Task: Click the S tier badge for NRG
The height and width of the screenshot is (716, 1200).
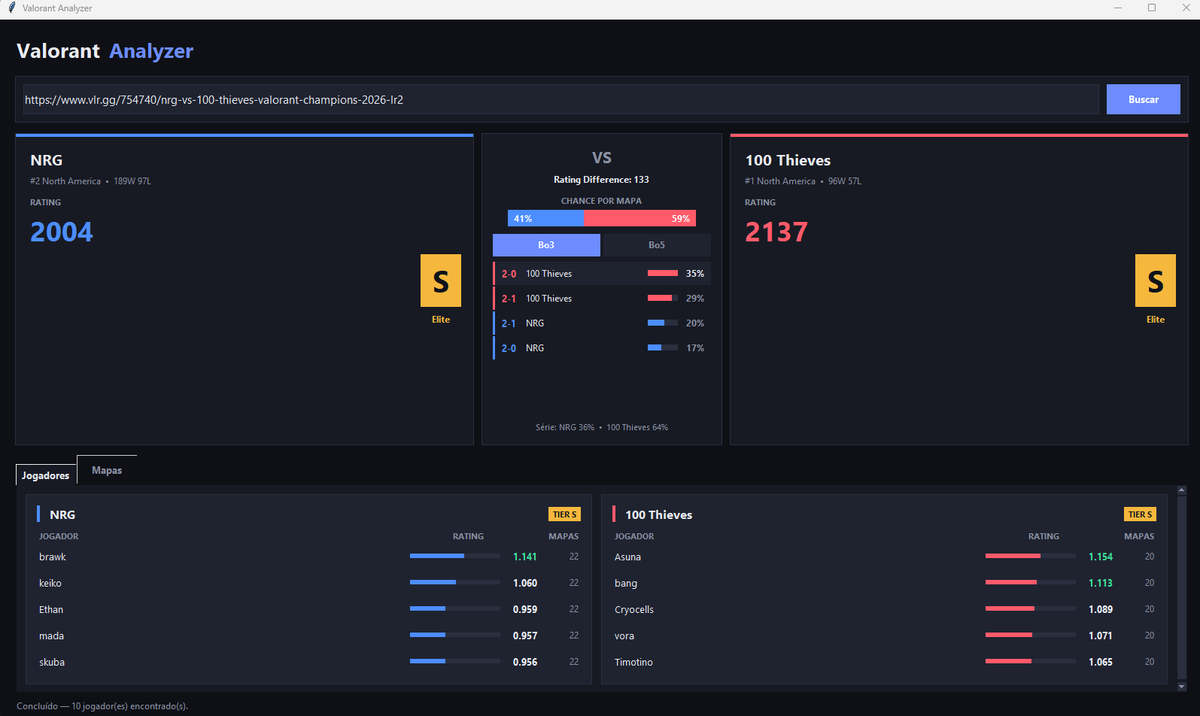Action: click(x=441, y=281)
